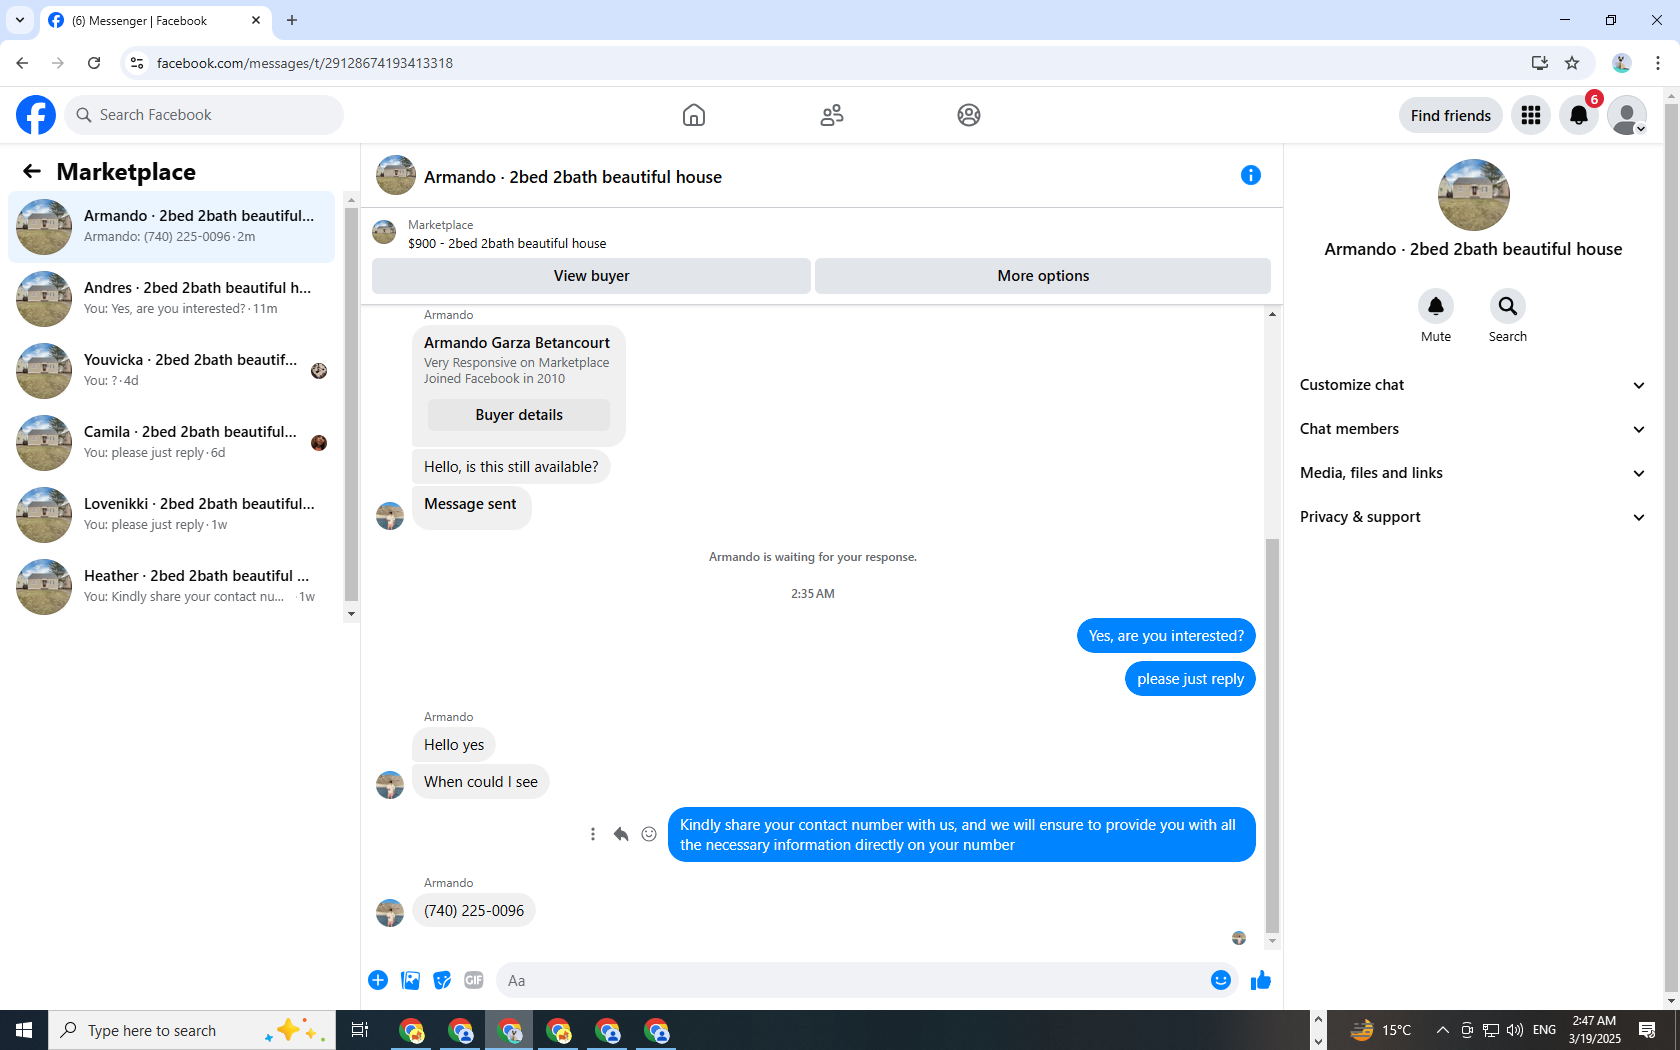Open the notifications bell with 6 alerts
Screen dimensions: 1680x1050
click(1579, 115)
